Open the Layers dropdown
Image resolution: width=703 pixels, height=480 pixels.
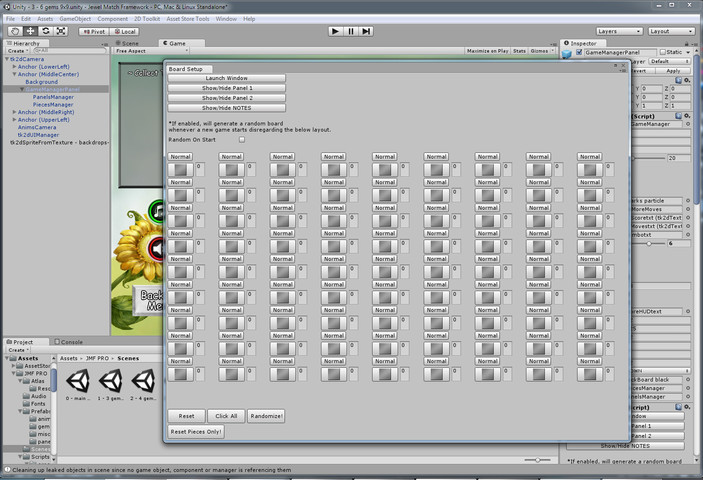pos(620,31)
